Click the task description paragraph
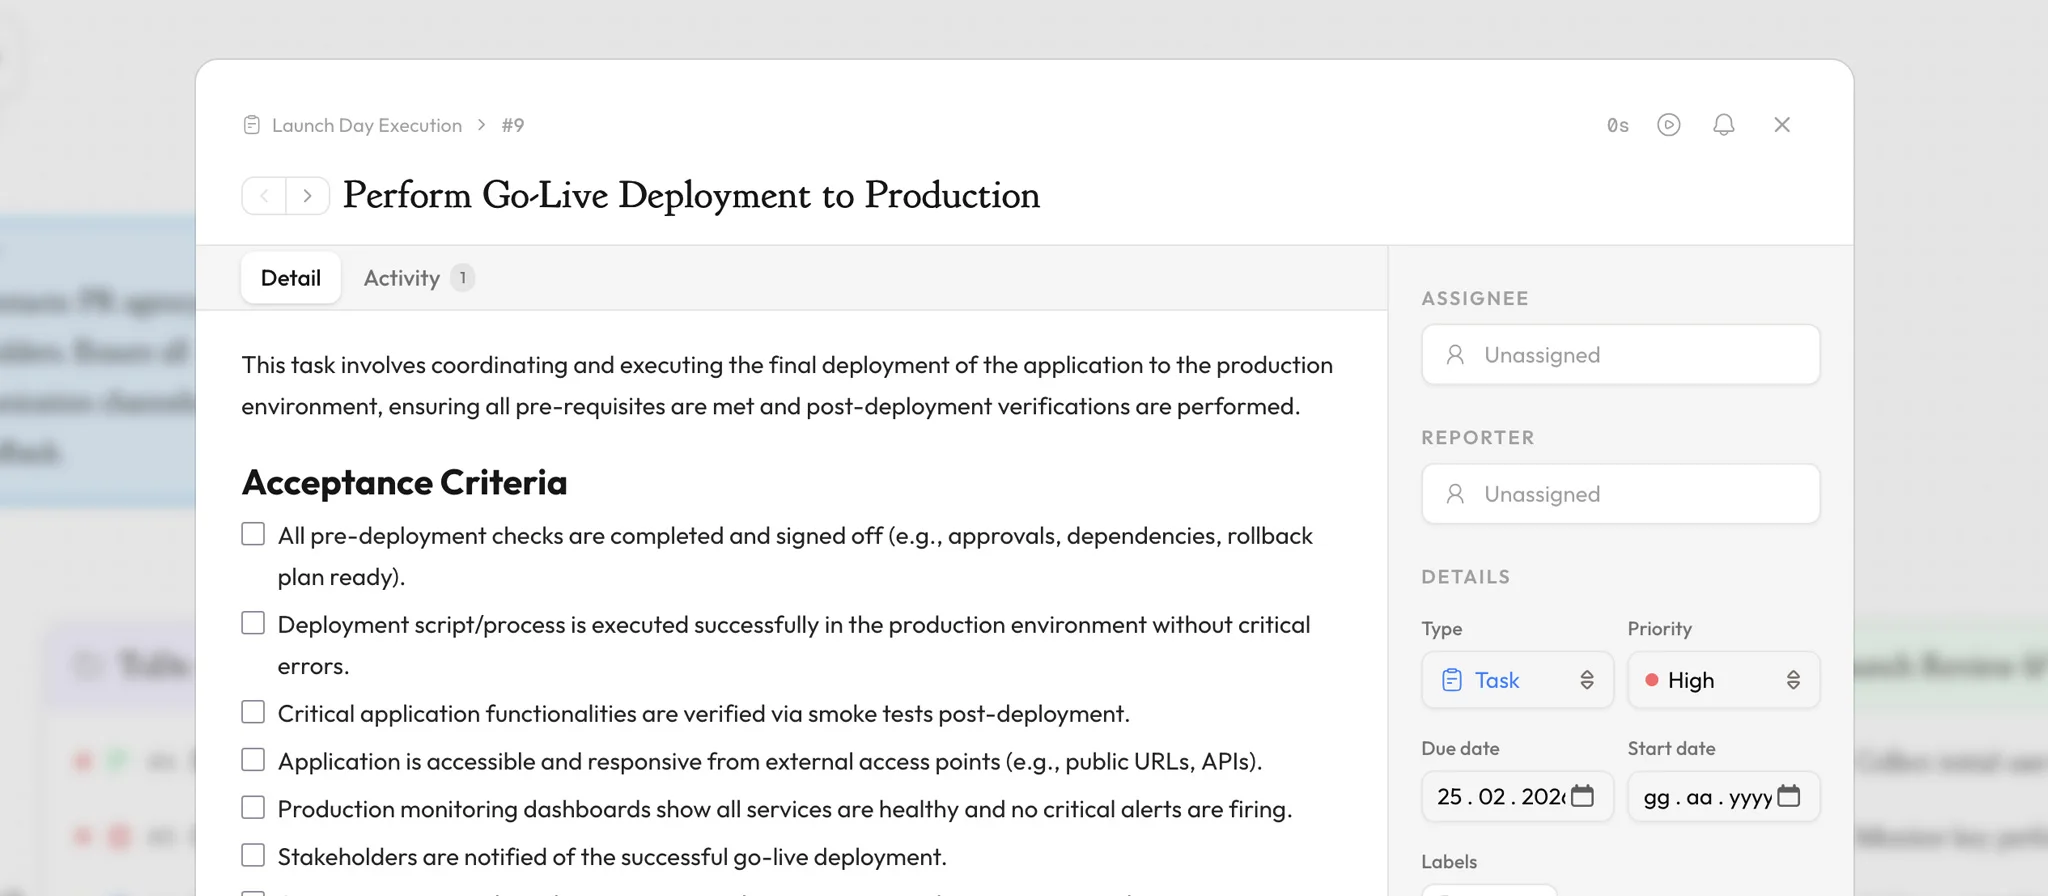Screen dimensions: 2048x896 click(788, 386)
